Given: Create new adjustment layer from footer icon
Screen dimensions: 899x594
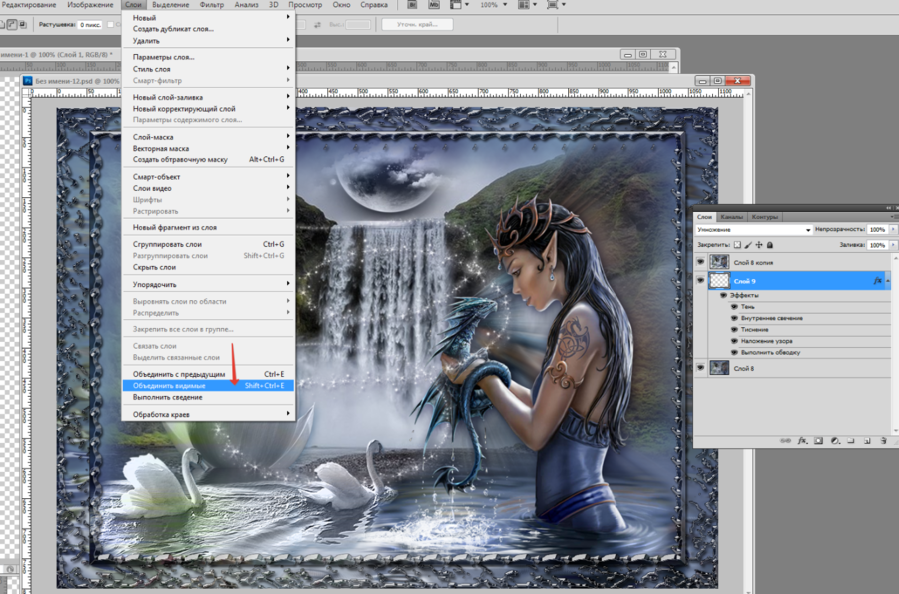Looking at the screenshot, I should tap(835, 441).
